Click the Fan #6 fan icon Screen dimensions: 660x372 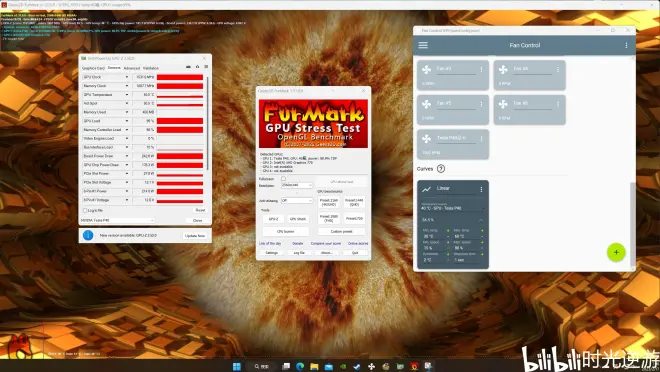click(x=503, y=104)
